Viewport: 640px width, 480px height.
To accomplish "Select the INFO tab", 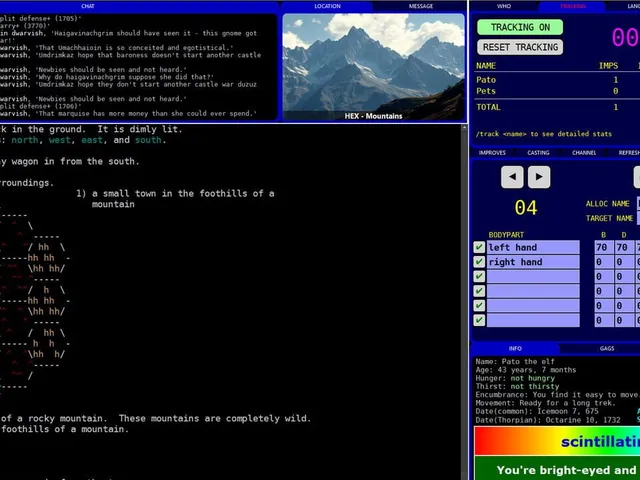I will (515, 348).
